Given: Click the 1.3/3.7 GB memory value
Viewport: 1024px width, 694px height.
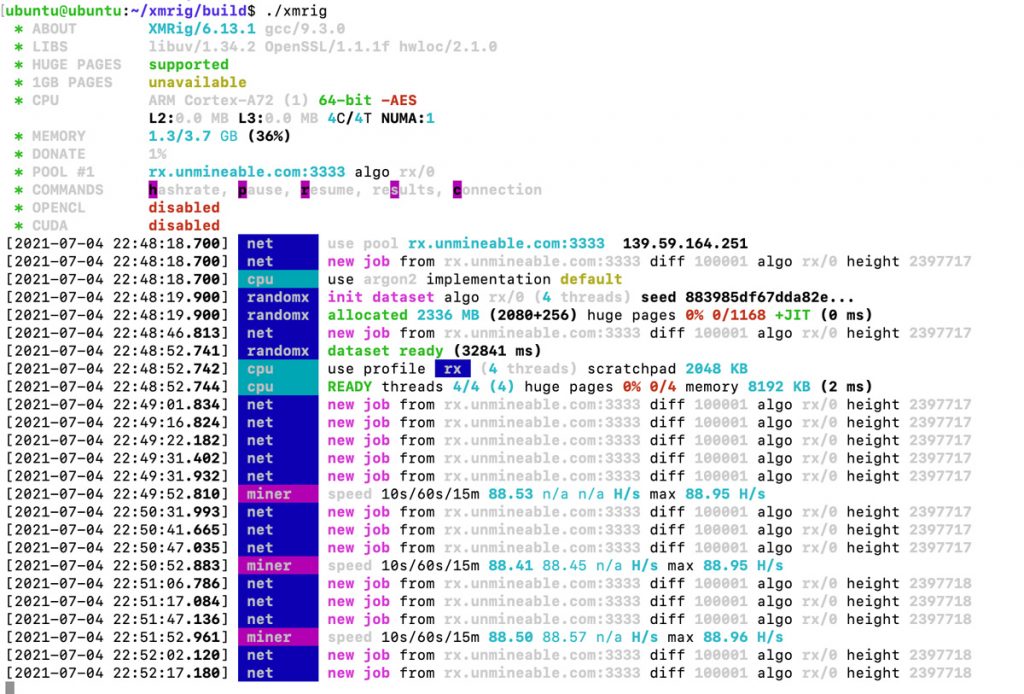Looking at the screenshot, I should point(193,136).
